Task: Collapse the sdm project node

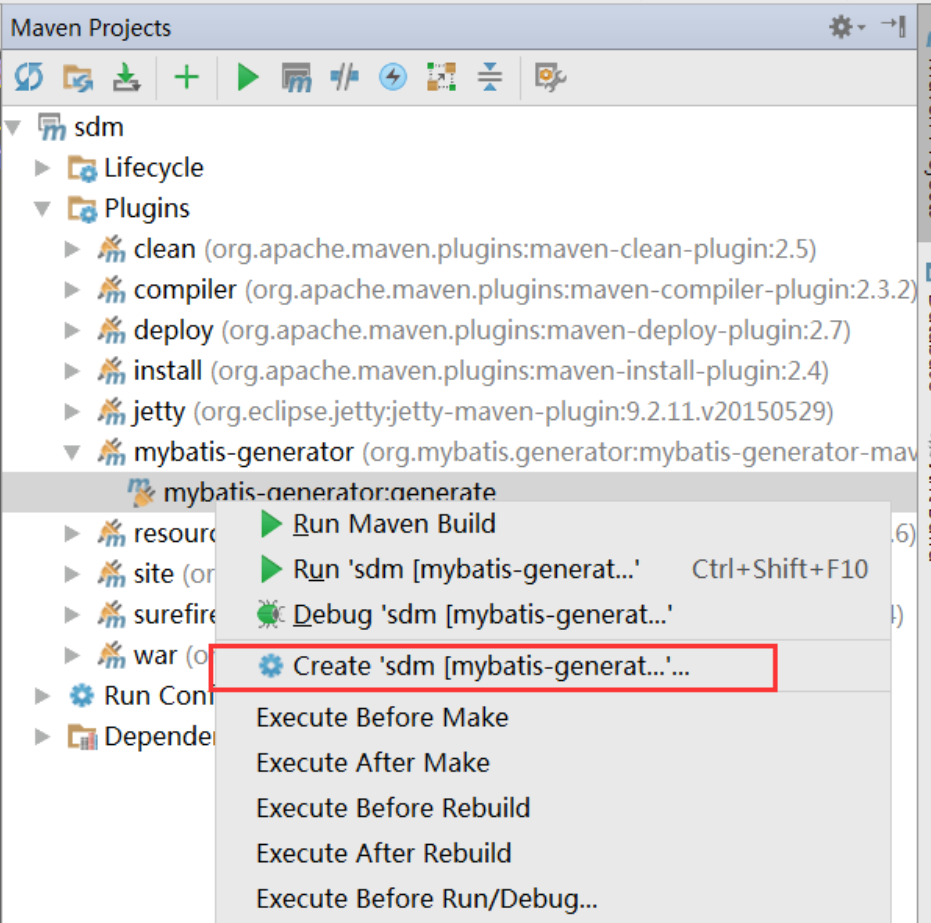Action: click(13, 127)
